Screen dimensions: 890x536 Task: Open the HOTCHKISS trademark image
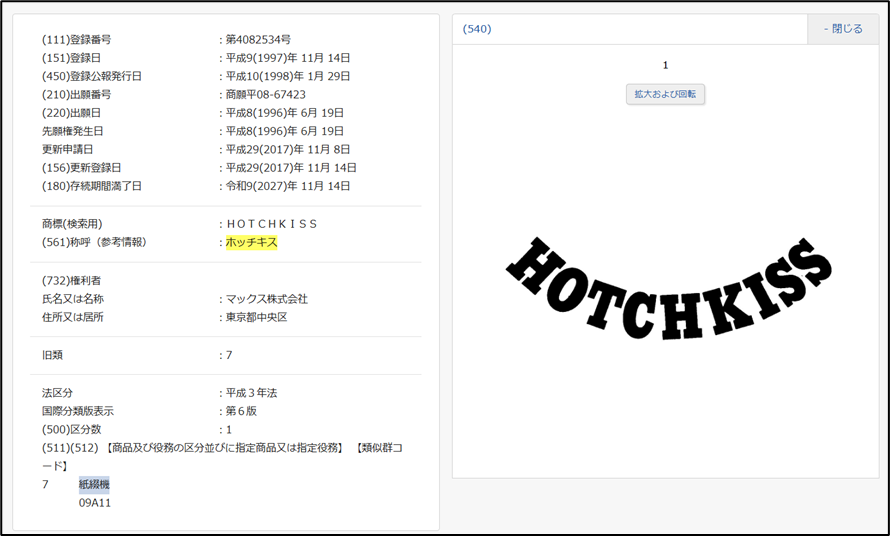tap(669, 288)
